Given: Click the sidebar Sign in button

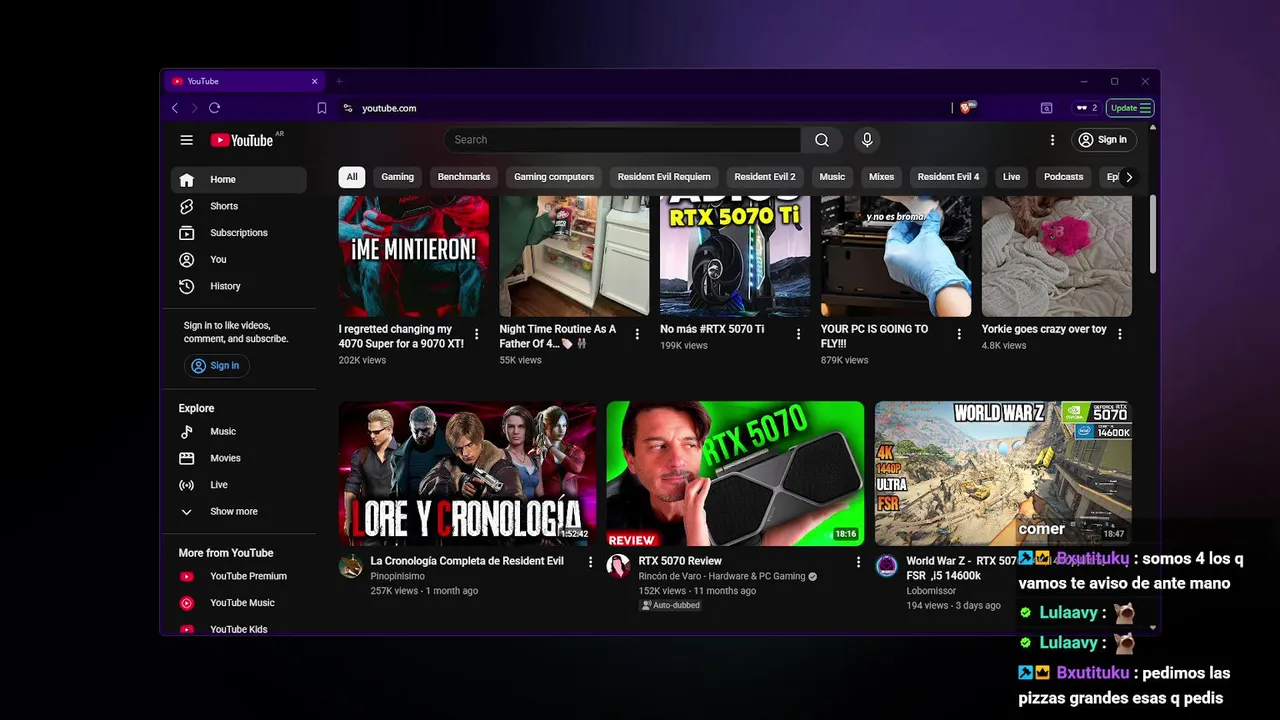Looking at the screenshot, I should 216,366.
